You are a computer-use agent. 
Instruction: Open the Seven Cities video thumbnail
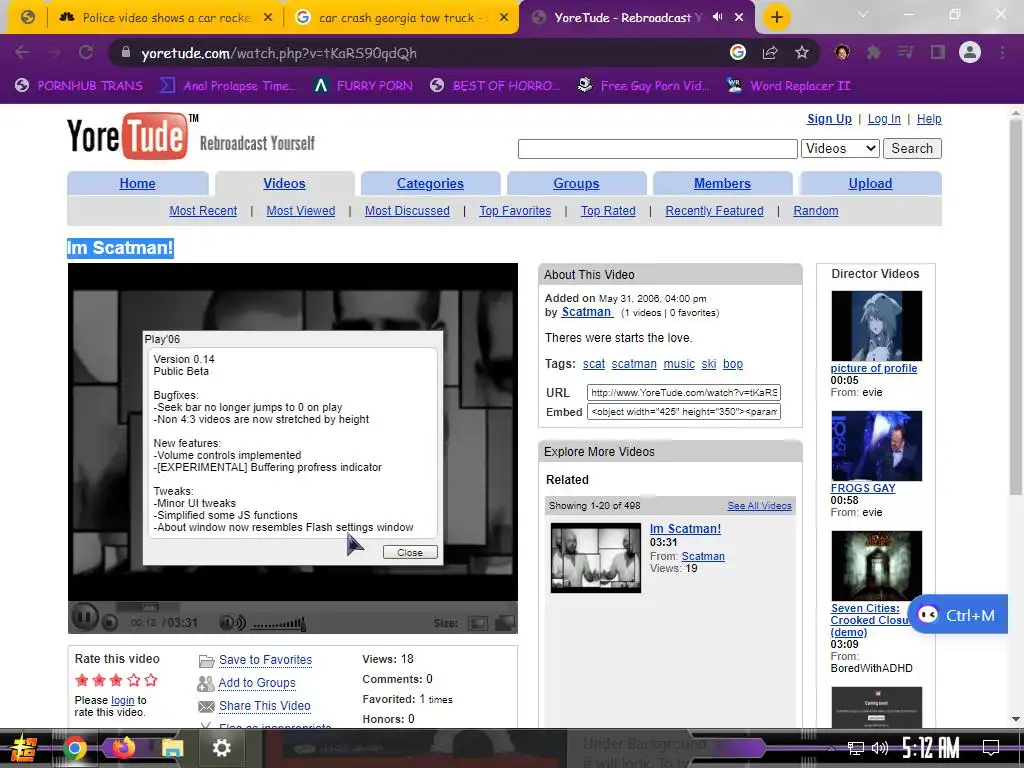(876, 566)
